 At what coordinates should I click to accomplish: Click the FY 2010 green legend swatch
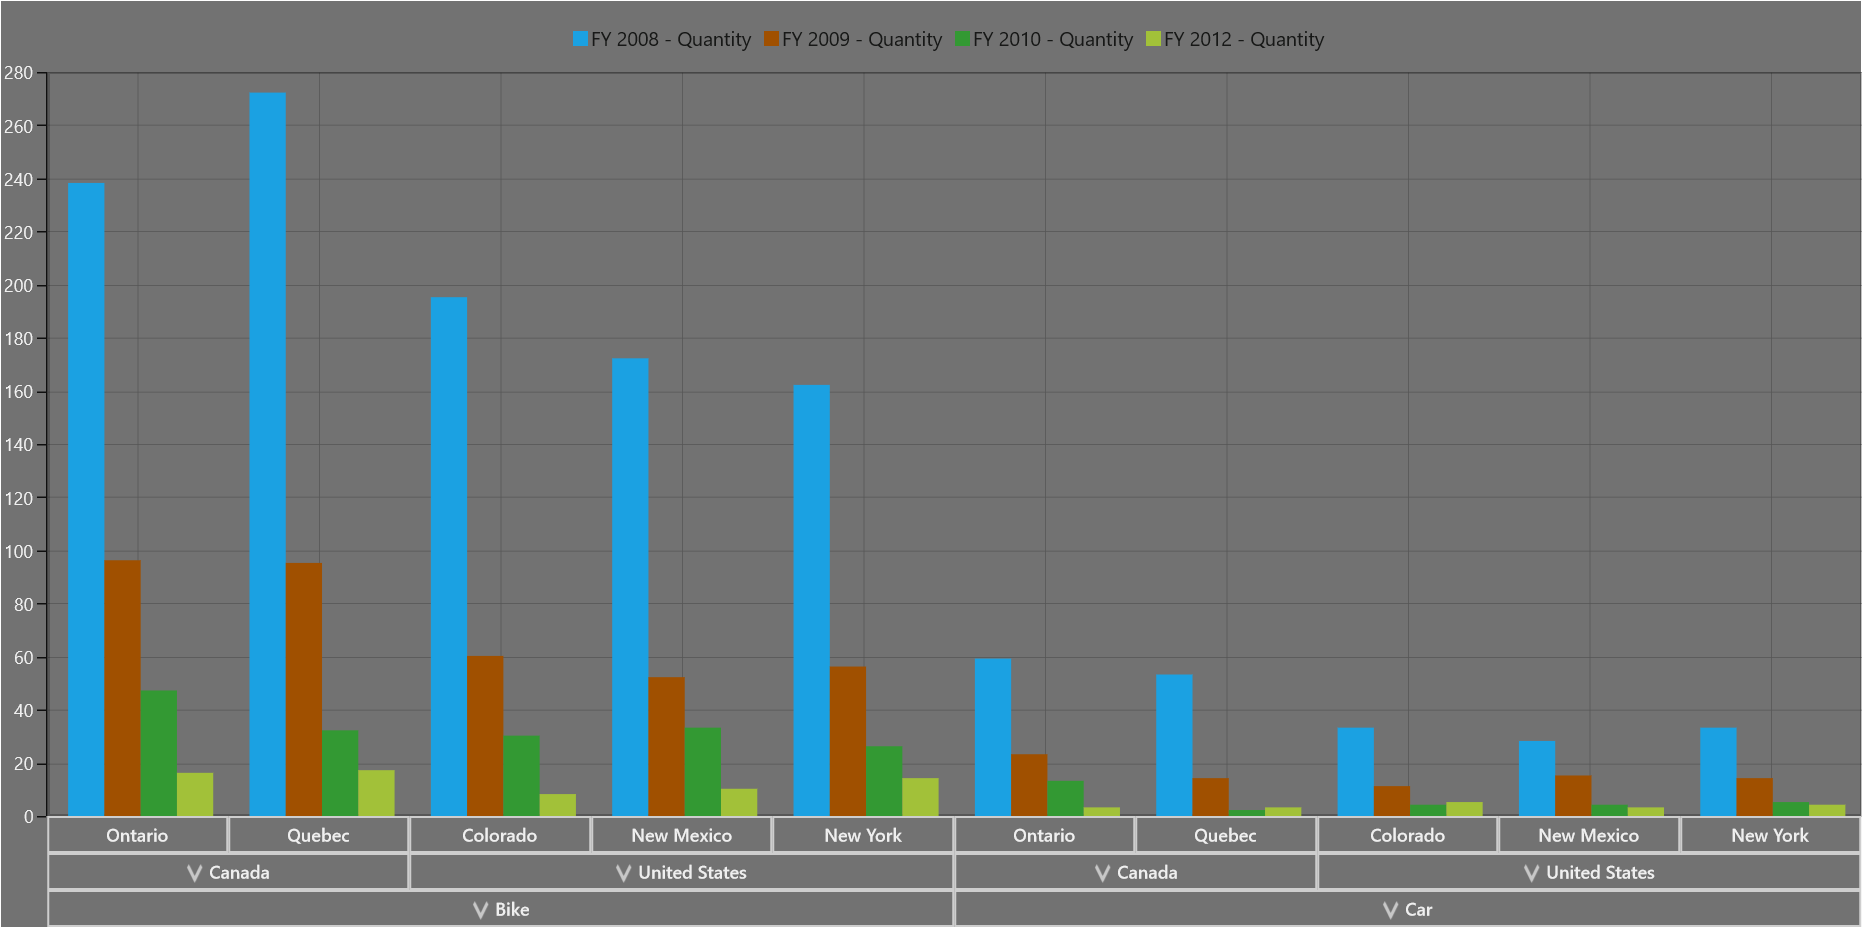tap(962, 39)
